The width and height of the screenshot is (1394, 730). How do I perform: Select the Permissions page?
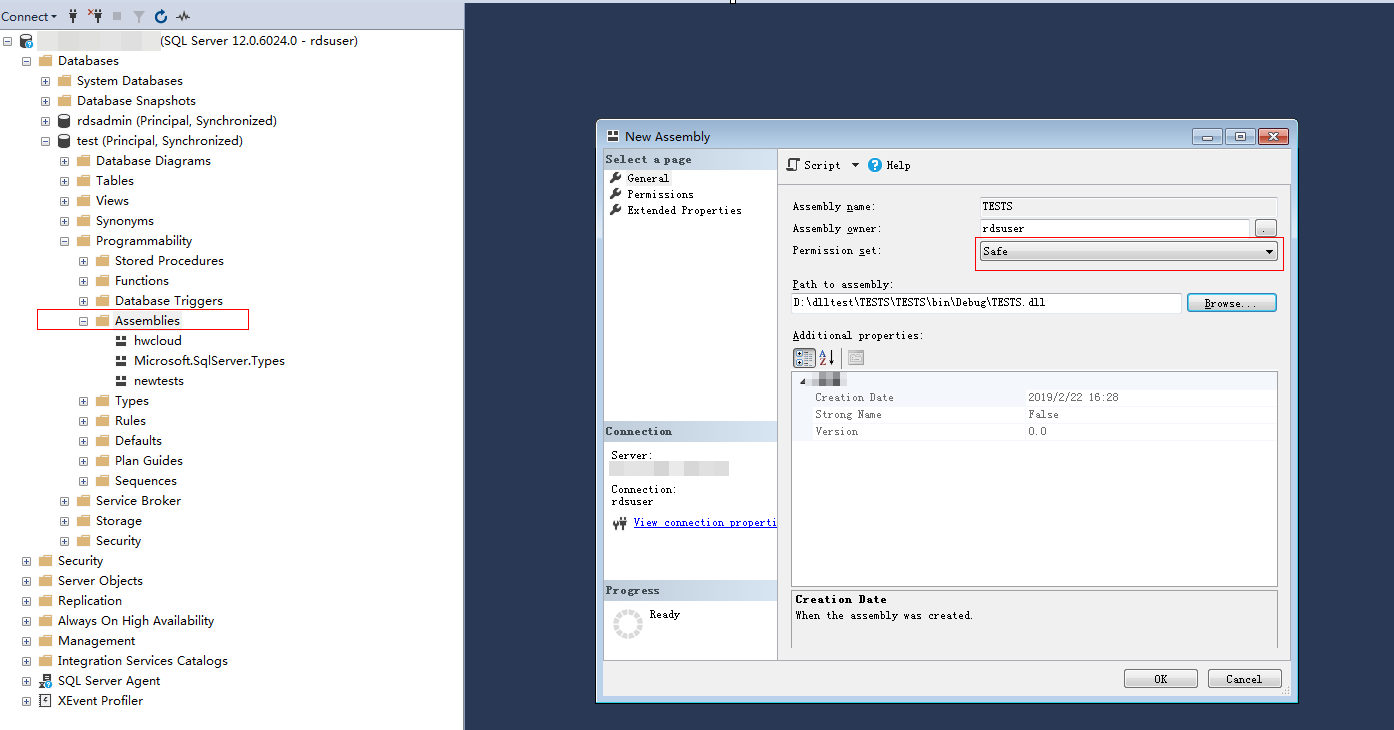(x=660, y=194)
